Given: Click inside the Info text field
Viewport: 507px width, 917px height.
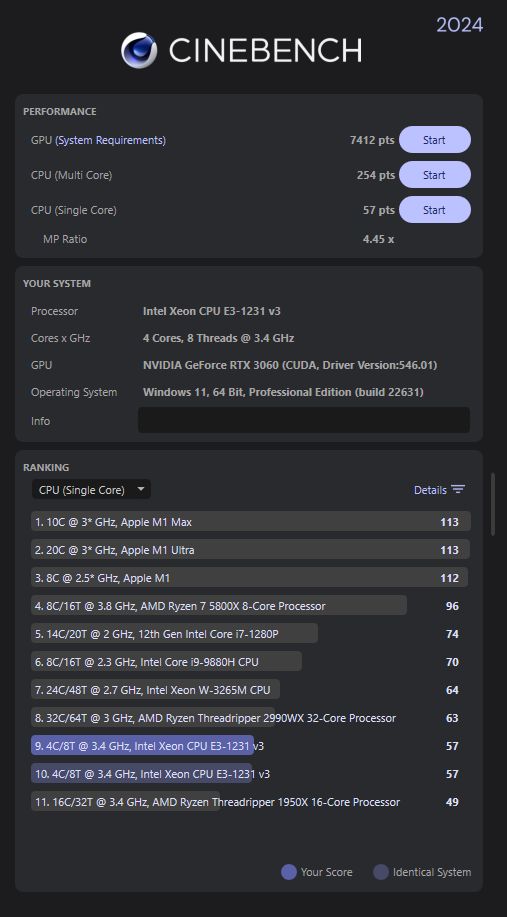Looking at the screenshot, I should pos(303,420).
